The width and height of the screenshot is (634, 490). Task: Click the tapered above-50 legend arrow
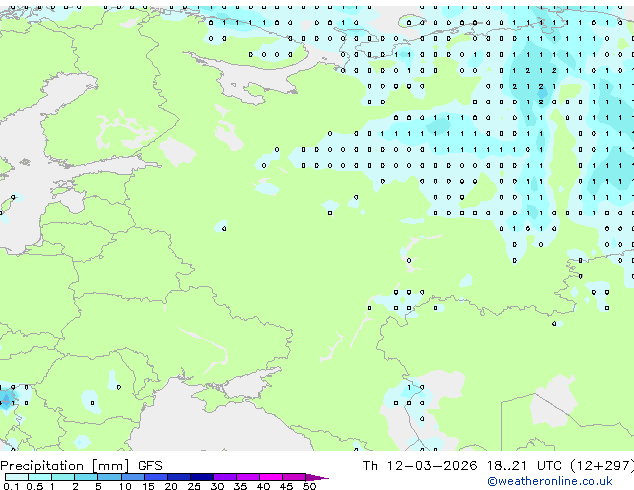coord(317,477)
